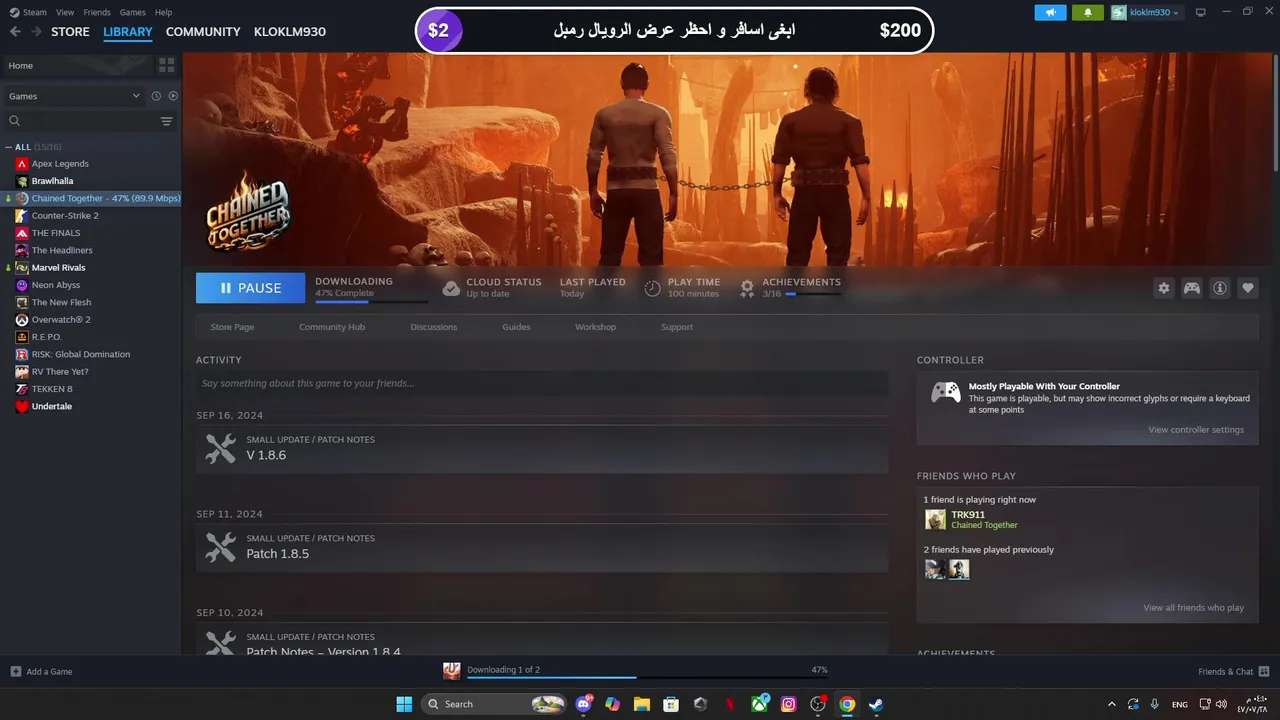Screen dimensions: 1280x720
Task: Click the cloud status icon
Action: (x=451, y=288)
